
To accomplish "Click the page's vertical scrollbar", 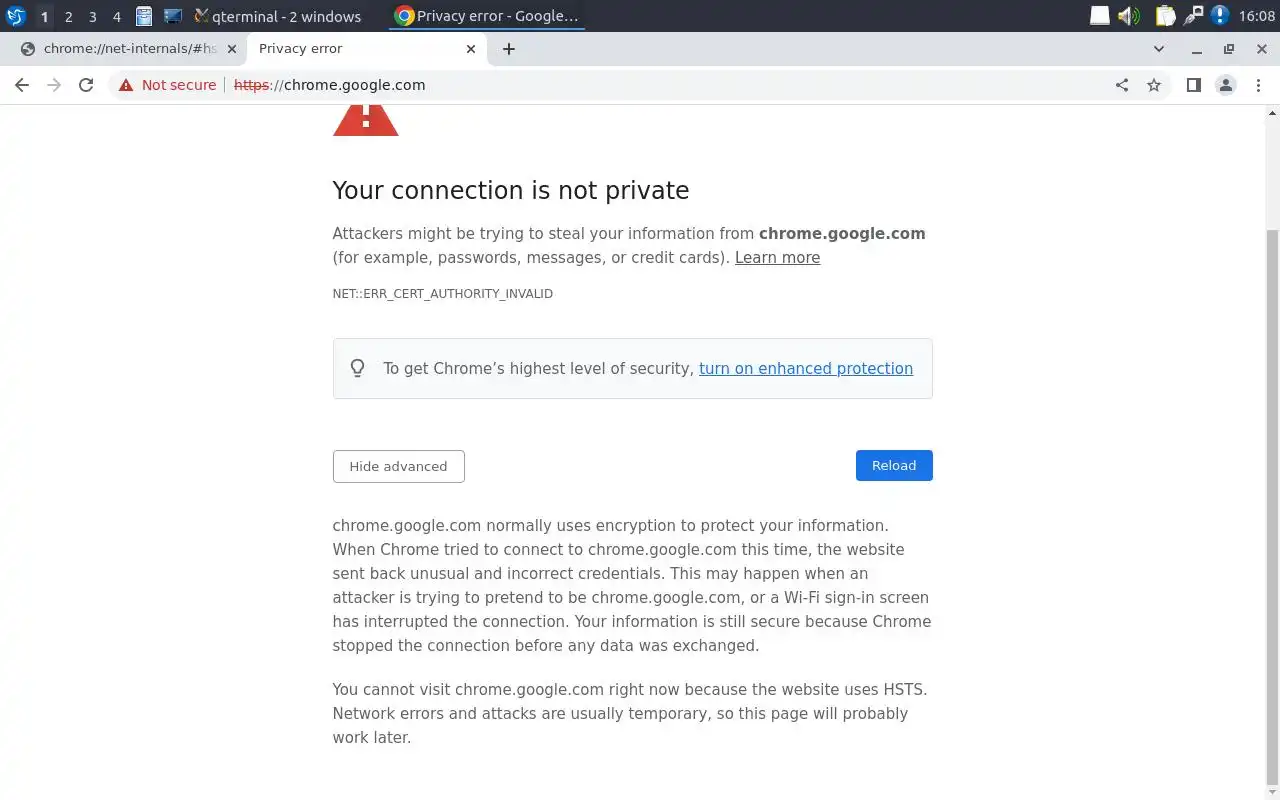I will click(1272, 500).
